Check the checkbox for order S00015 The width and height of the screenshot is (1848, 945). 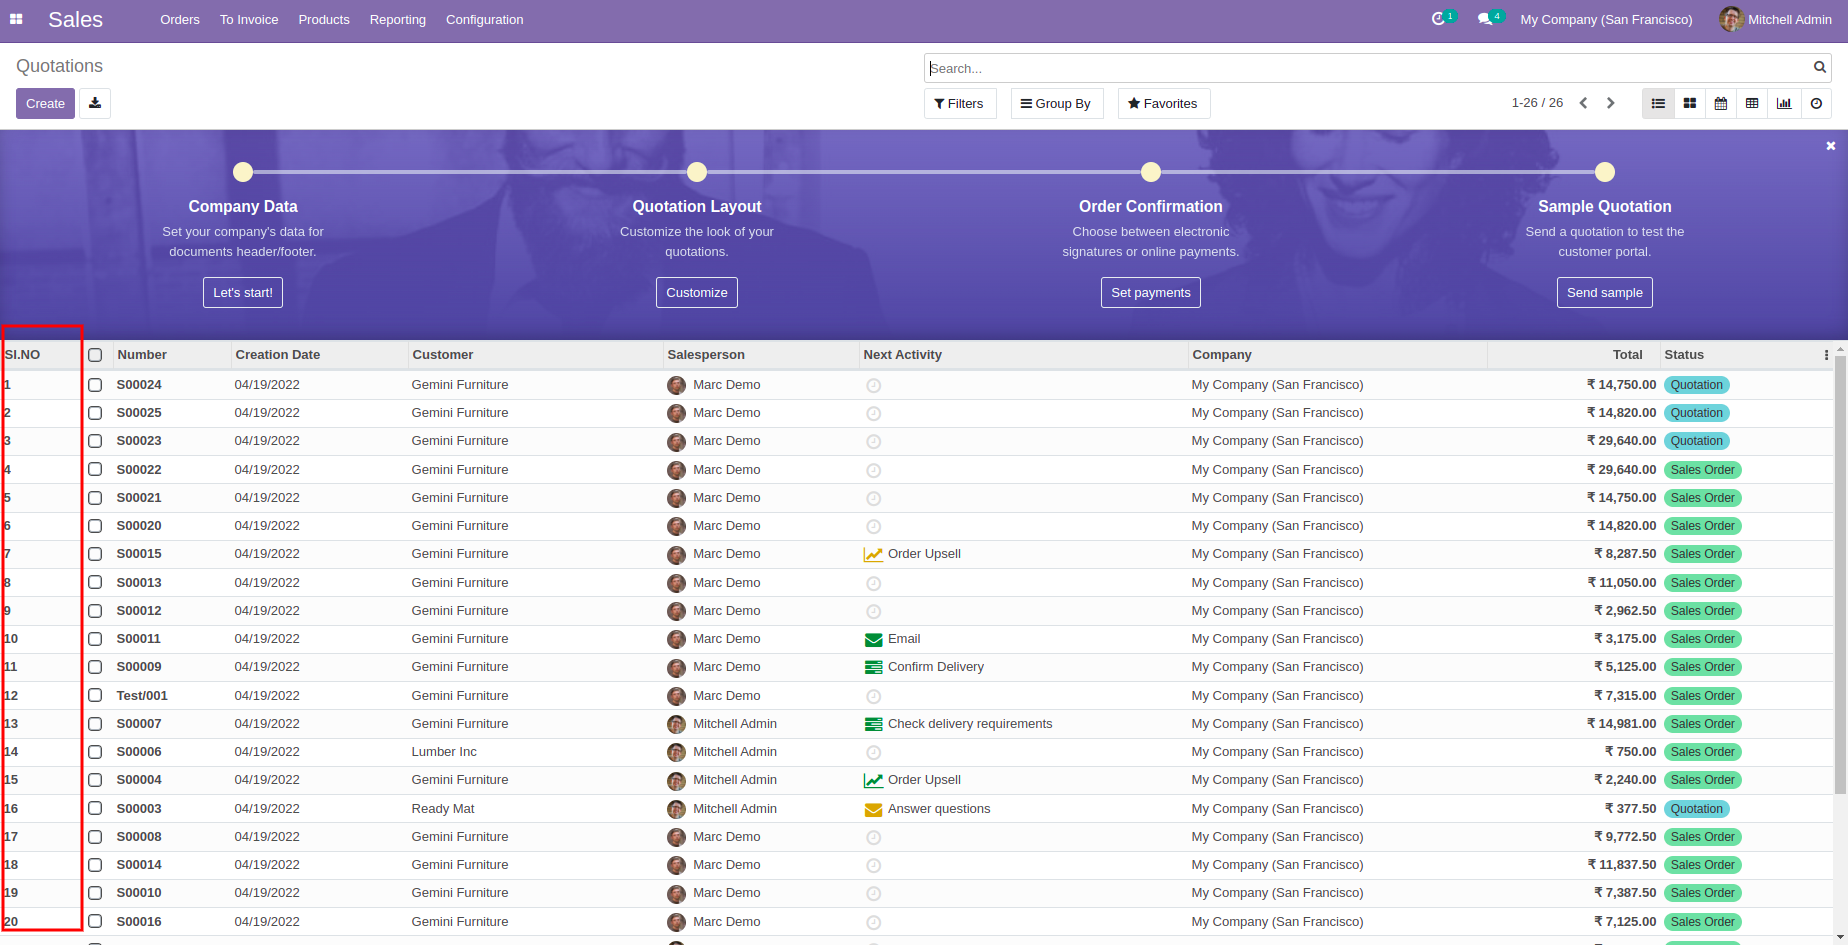point(95,554)
